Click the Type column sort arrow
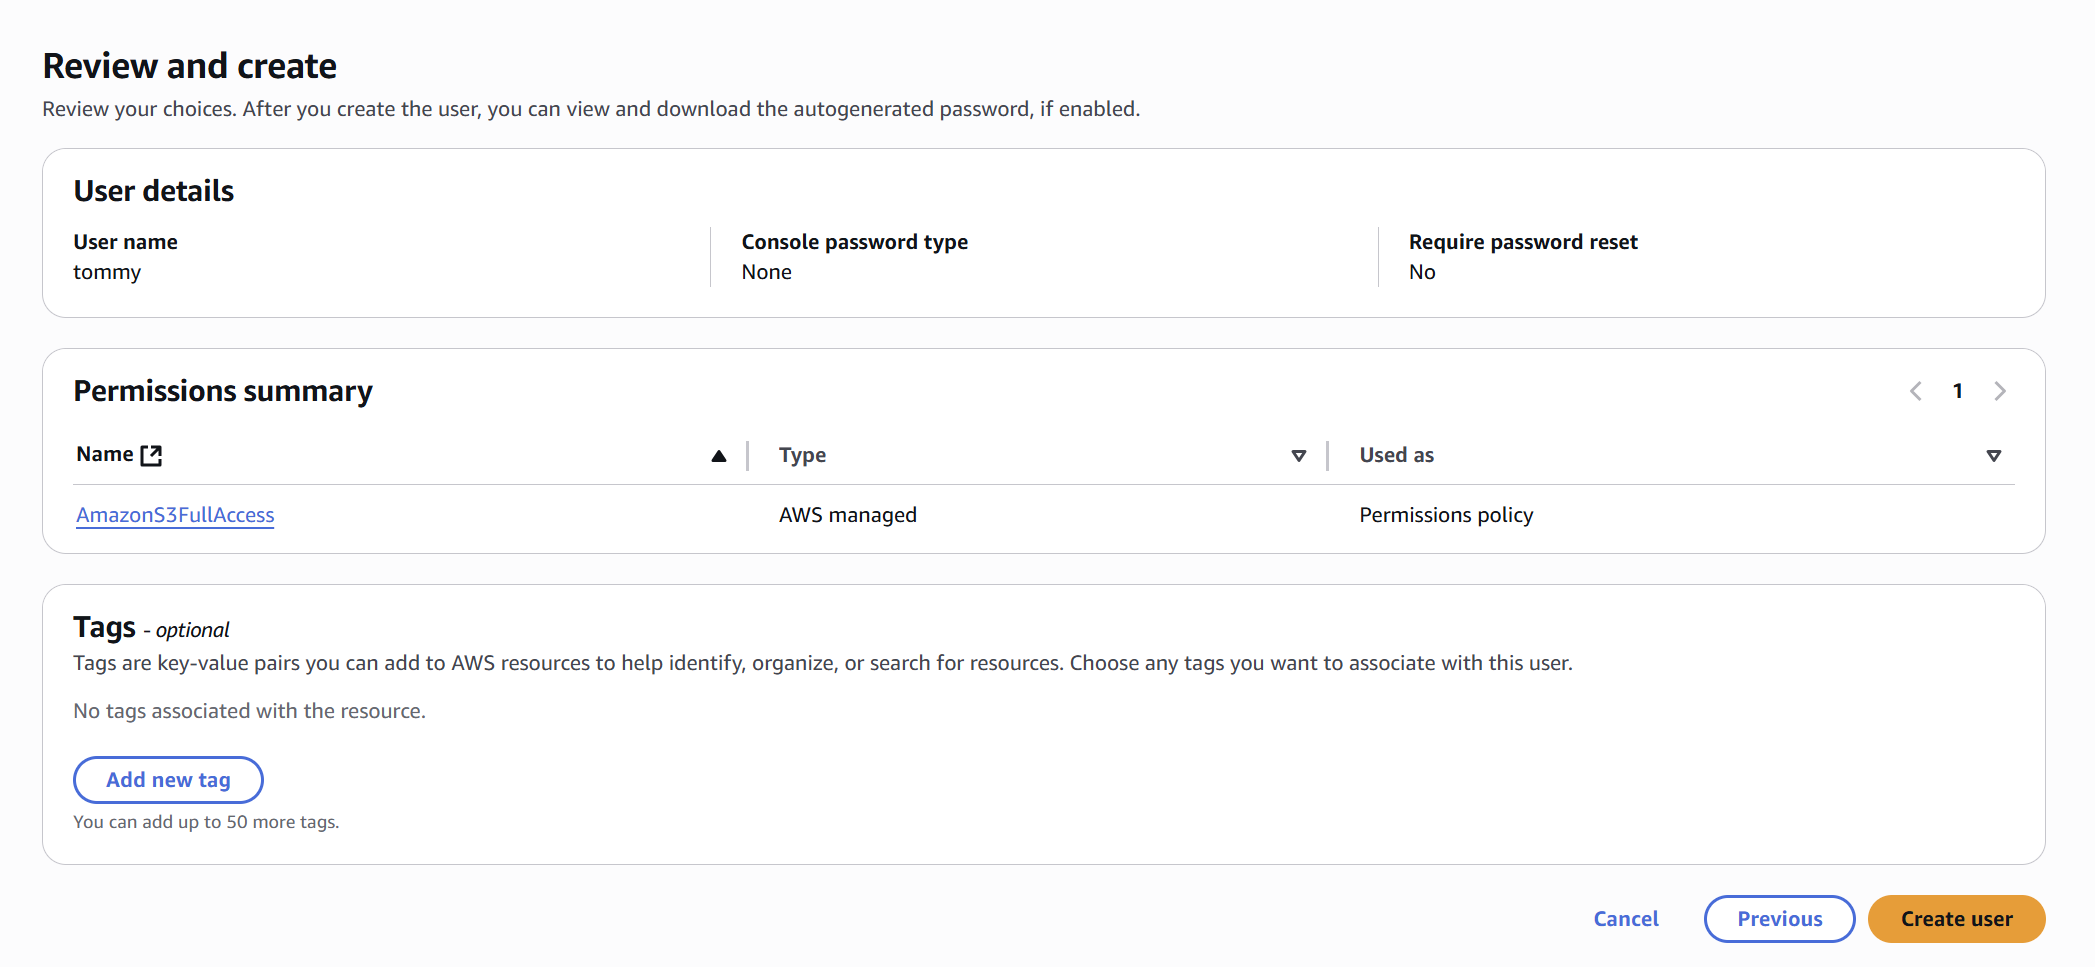2095x967 pixels. pos(1298,456)
